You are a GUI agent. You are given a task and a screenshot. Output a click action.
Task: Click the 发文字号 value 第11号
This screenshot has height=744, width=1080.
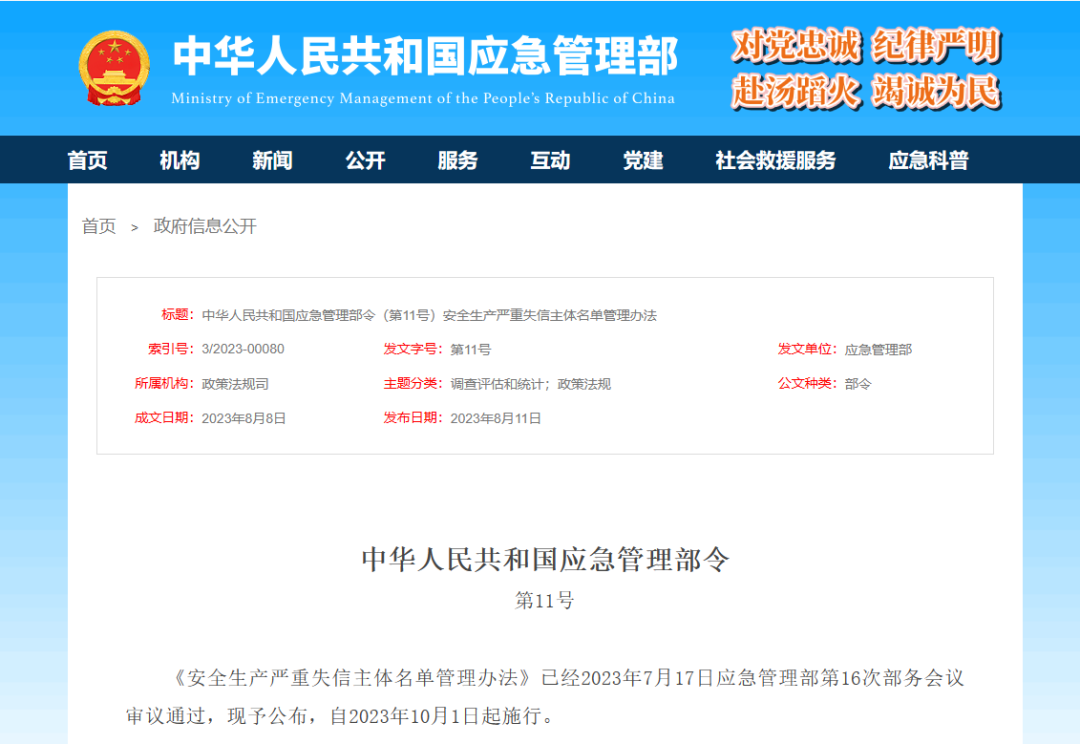[470, 349]
